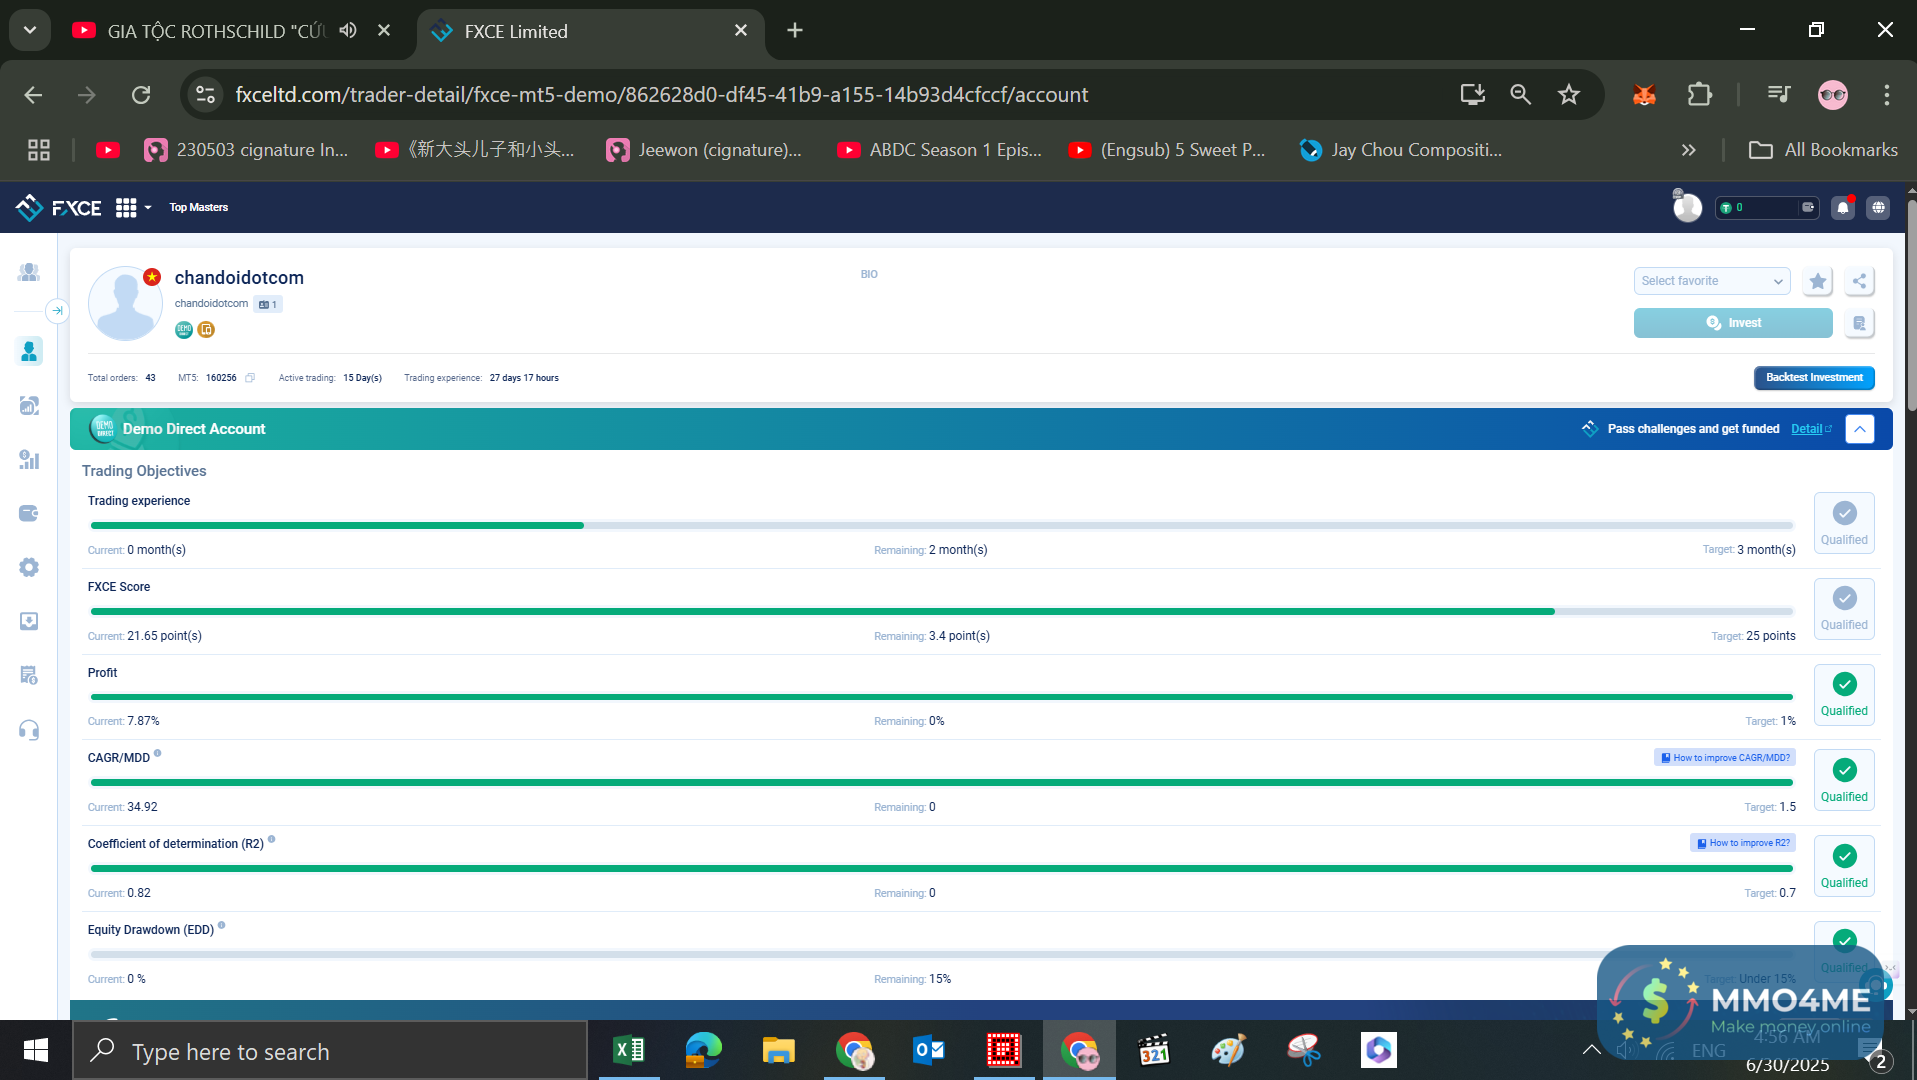Open Chrome three-dot menu
This screenshot has width=1917, height=1080.
[1887, 94]
